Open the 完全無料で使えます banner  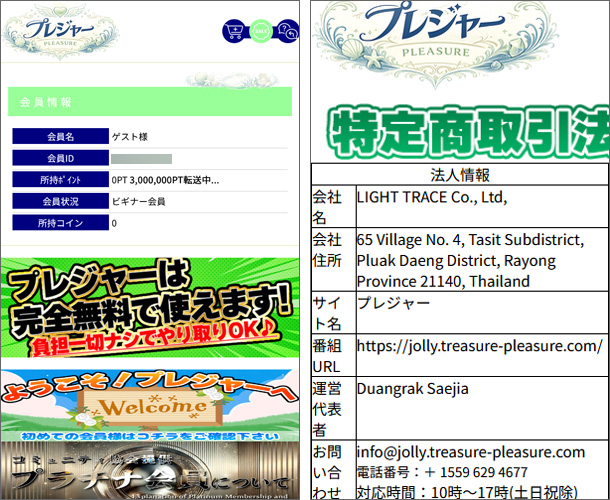point(150,309)
